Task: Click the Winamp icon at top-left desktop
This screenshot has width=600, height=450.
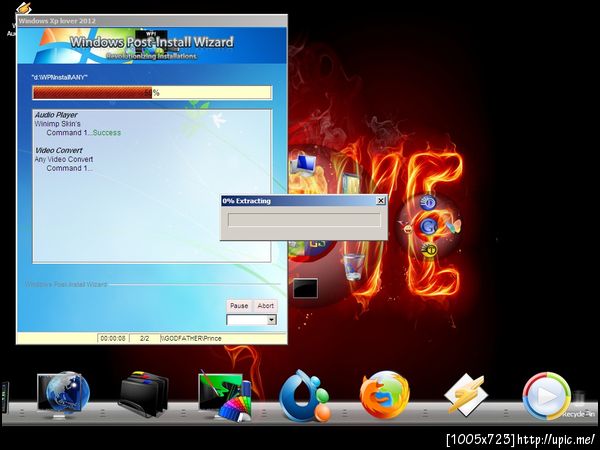Action: pos(24,8)
